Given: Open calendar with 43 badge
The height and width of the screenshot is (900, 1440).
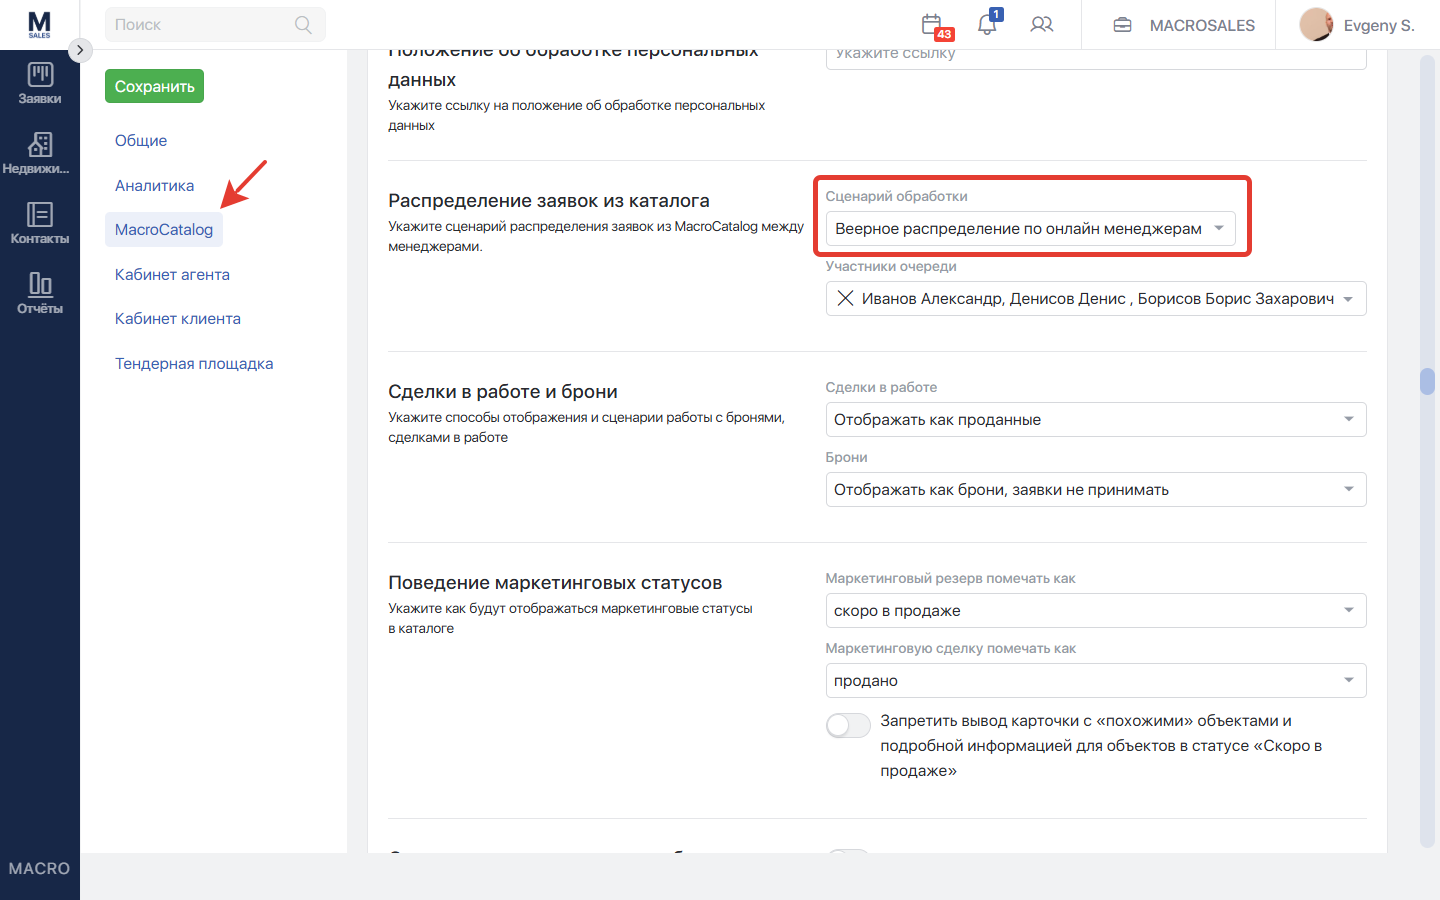Looking at the screenshot, I should pyautogui.click(x=932, y=25).
